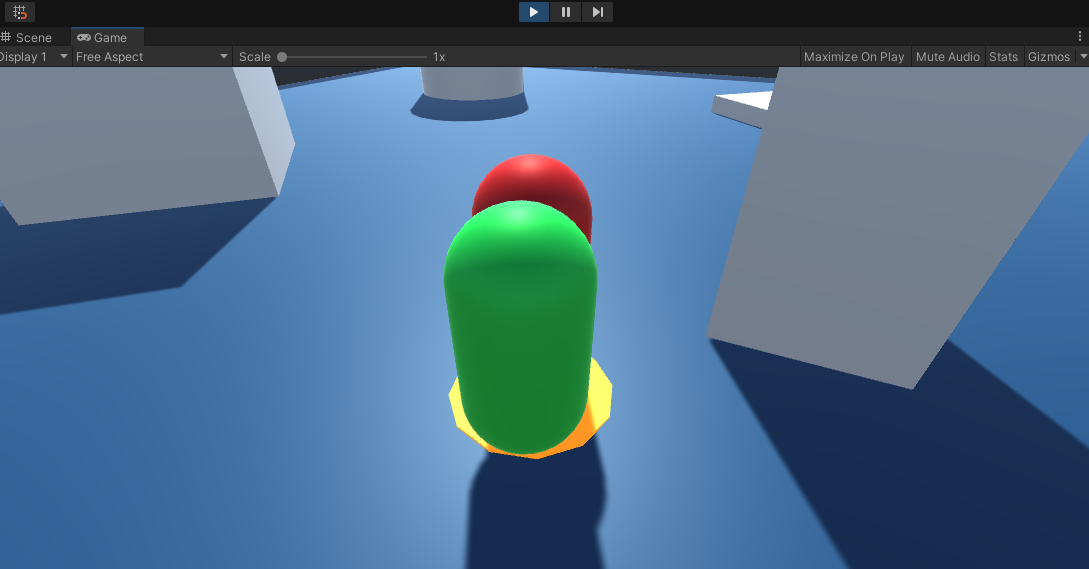
Task: Click the Play button
Action: pos(533,12)
